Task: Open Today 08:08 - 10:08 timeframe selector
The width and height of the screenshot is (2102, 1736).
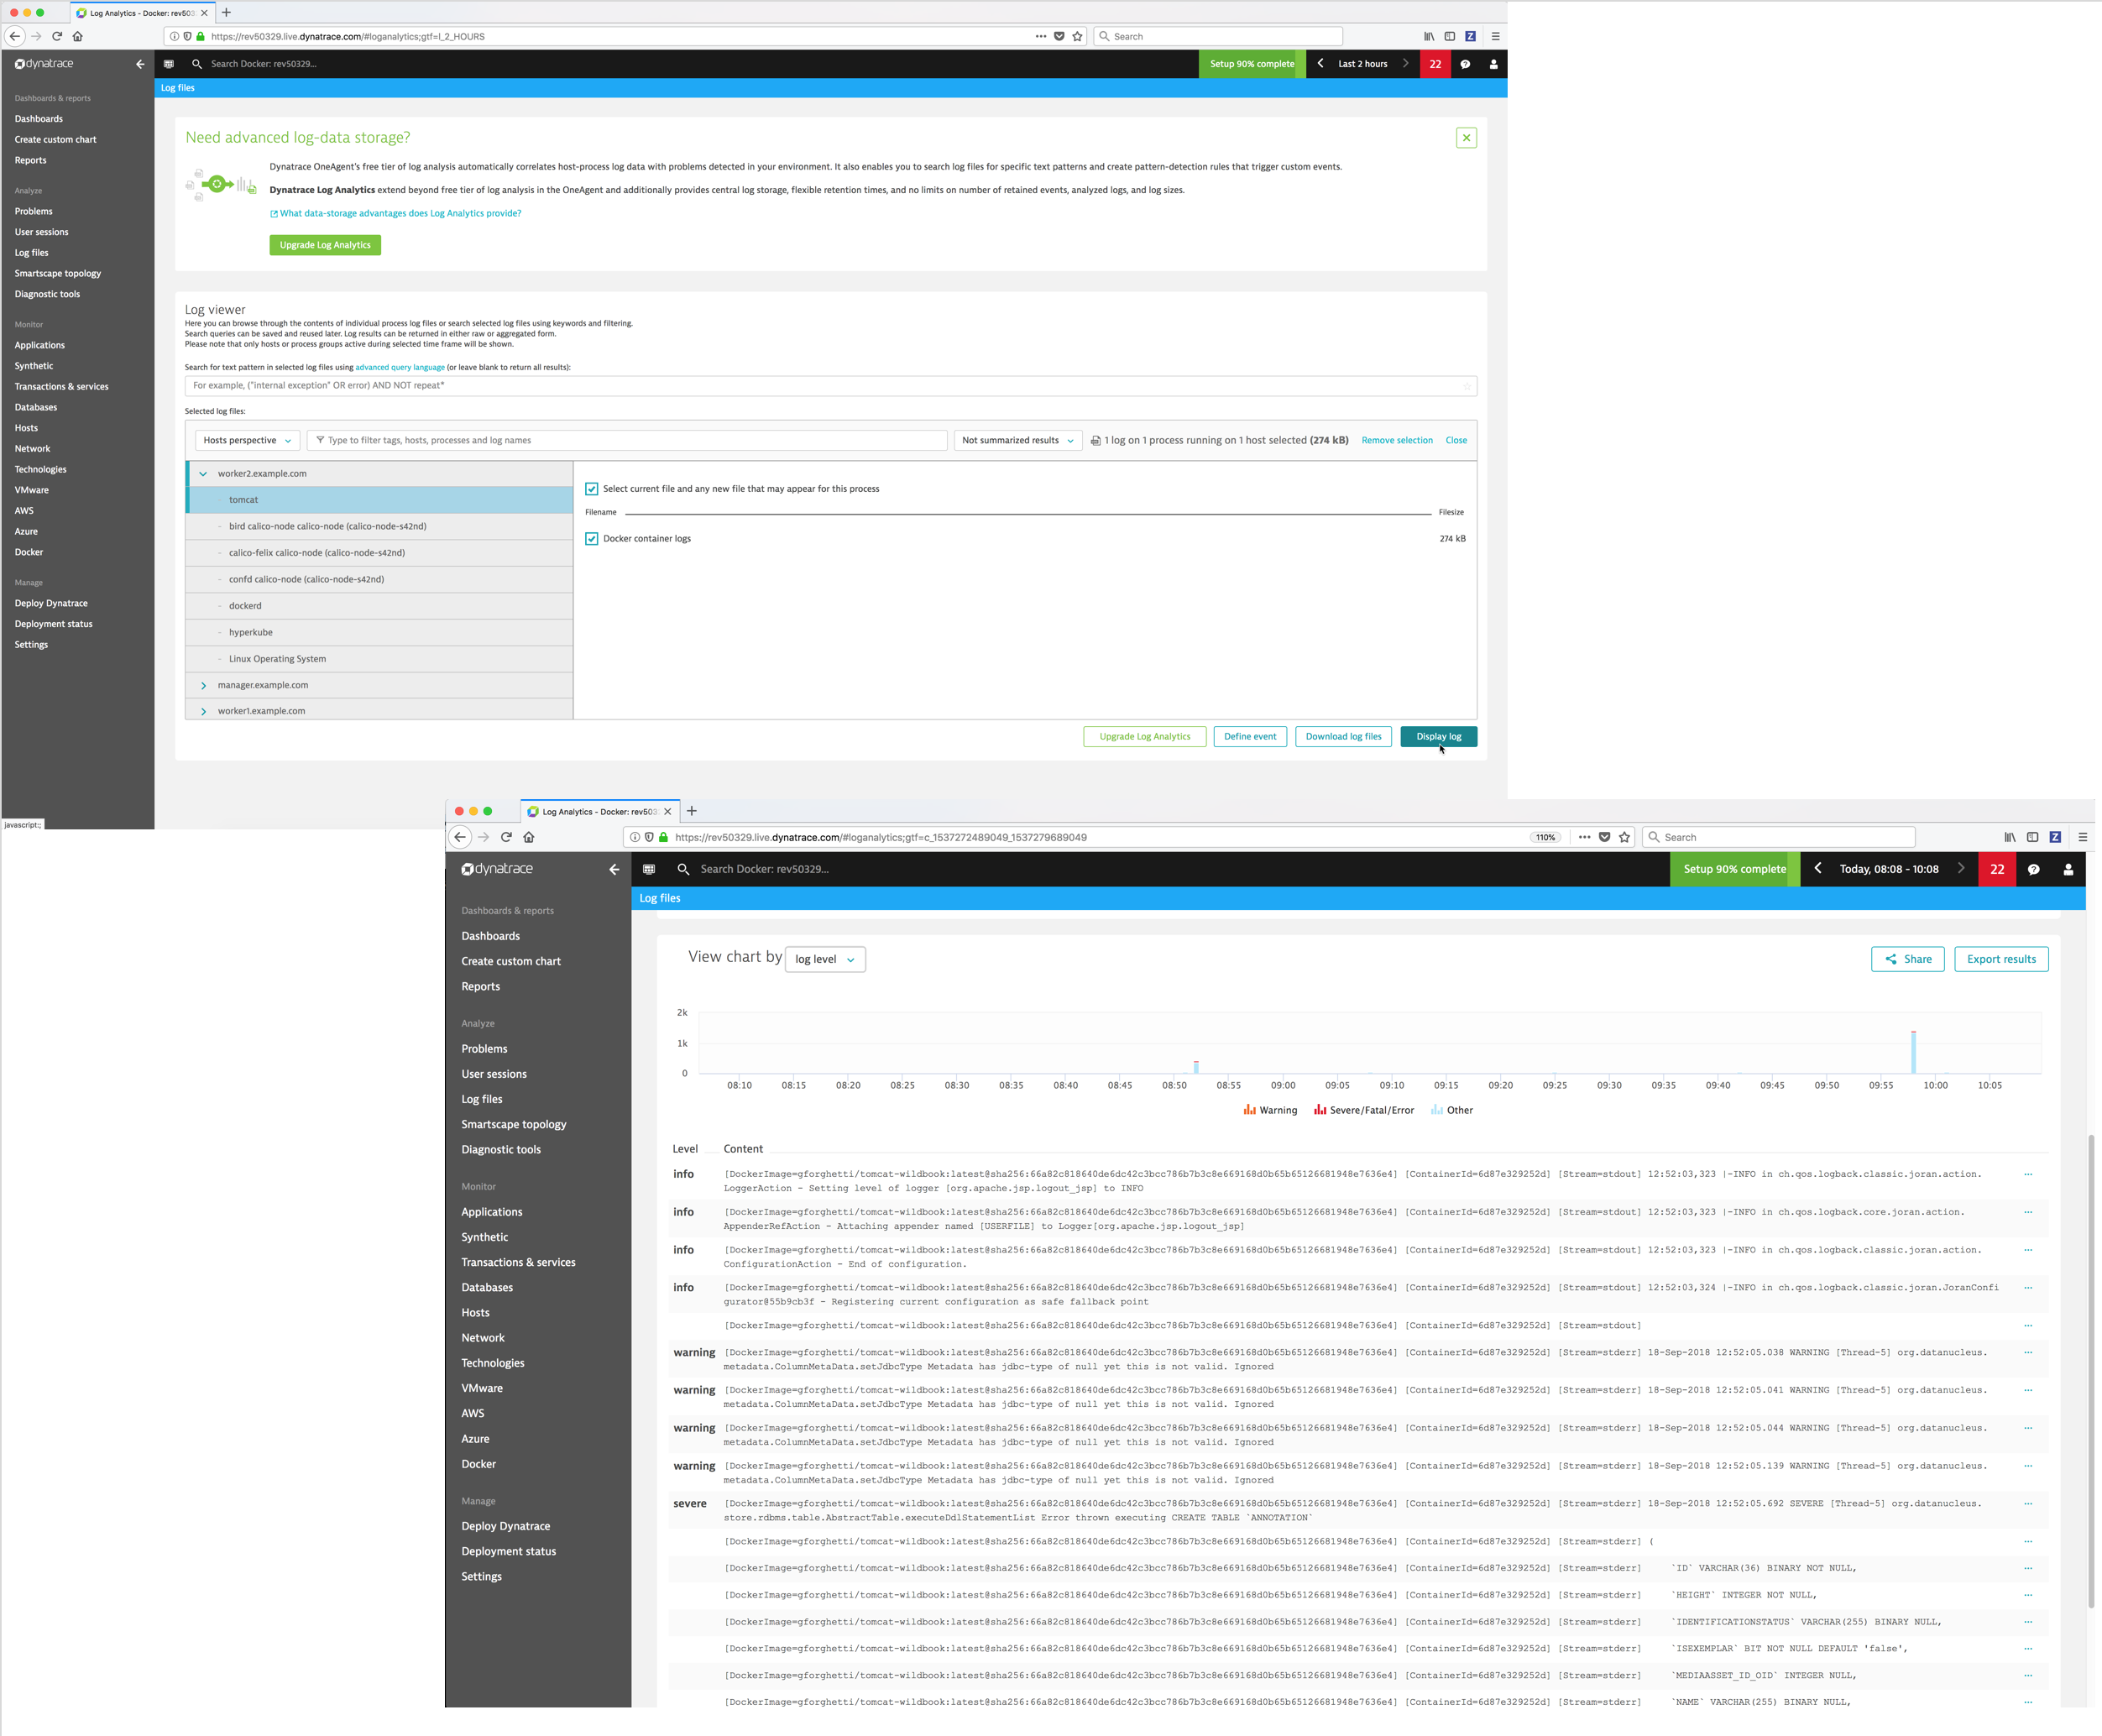Action: pyautogui.click(x=1889, y=869)
